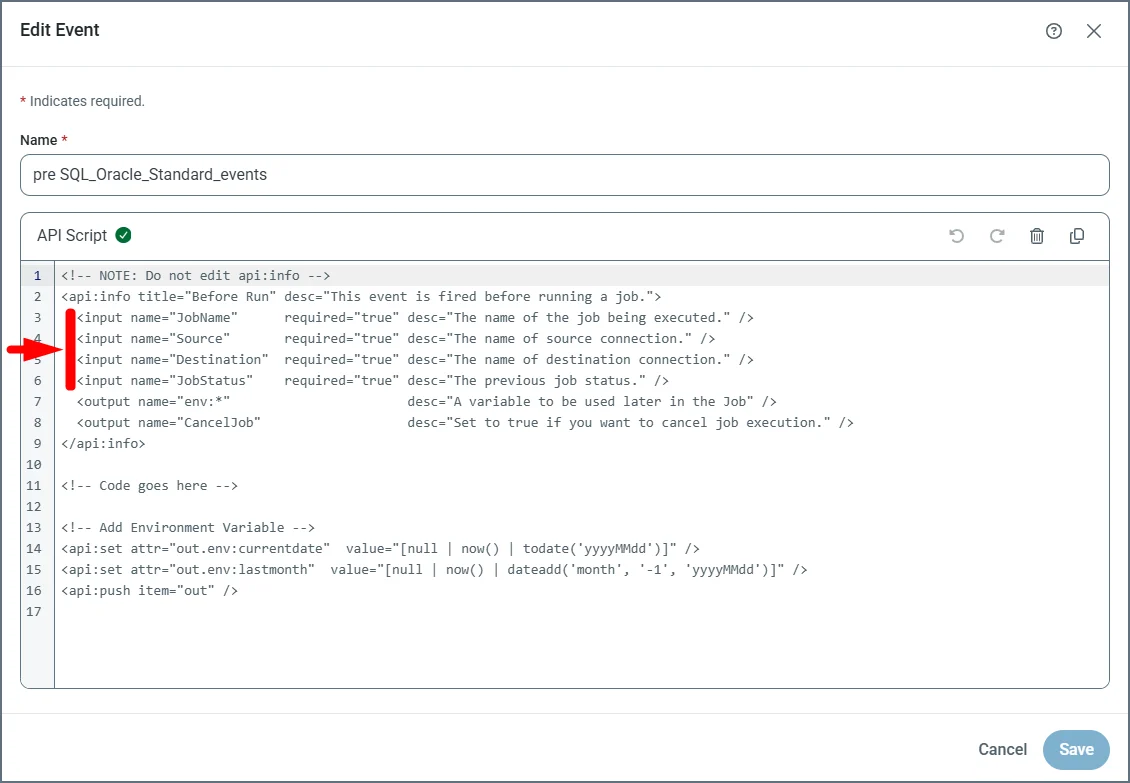
Task: Click the CancelJob output line
Action: click(465, 422)
